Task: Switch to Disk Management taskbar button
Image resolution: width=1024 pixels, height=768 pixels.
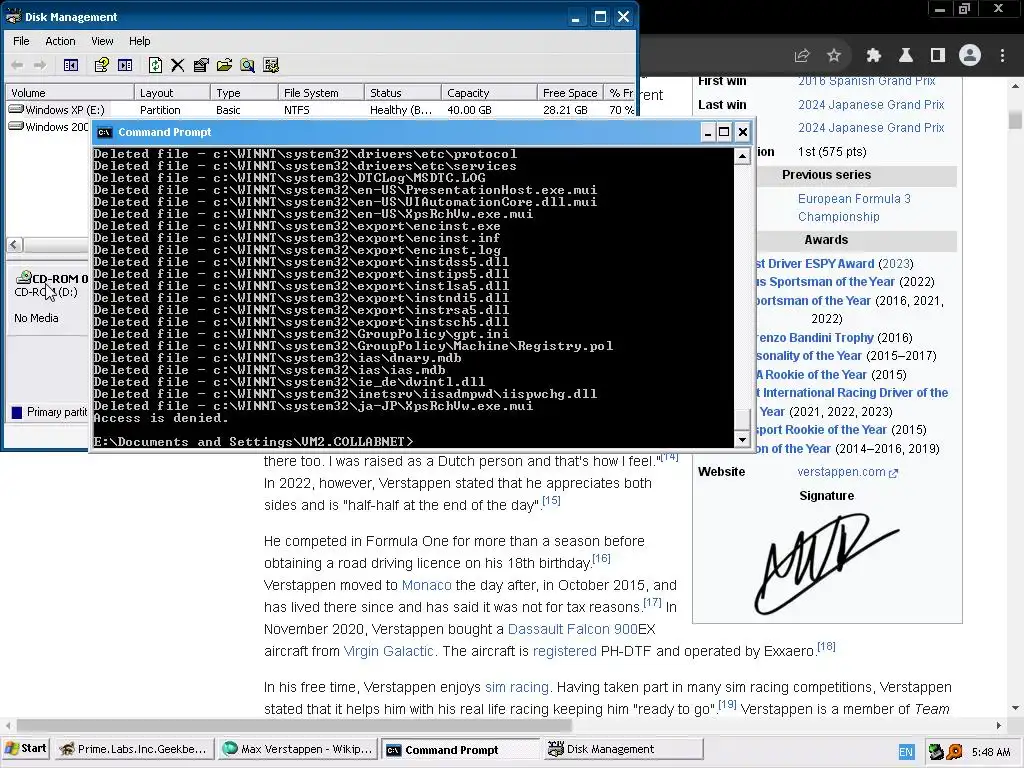Action: click(x=624, y=749)
